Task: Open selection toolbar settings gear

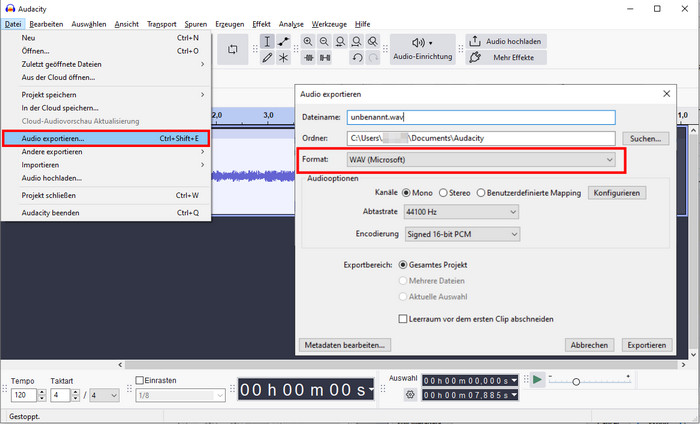Action: 410,395
